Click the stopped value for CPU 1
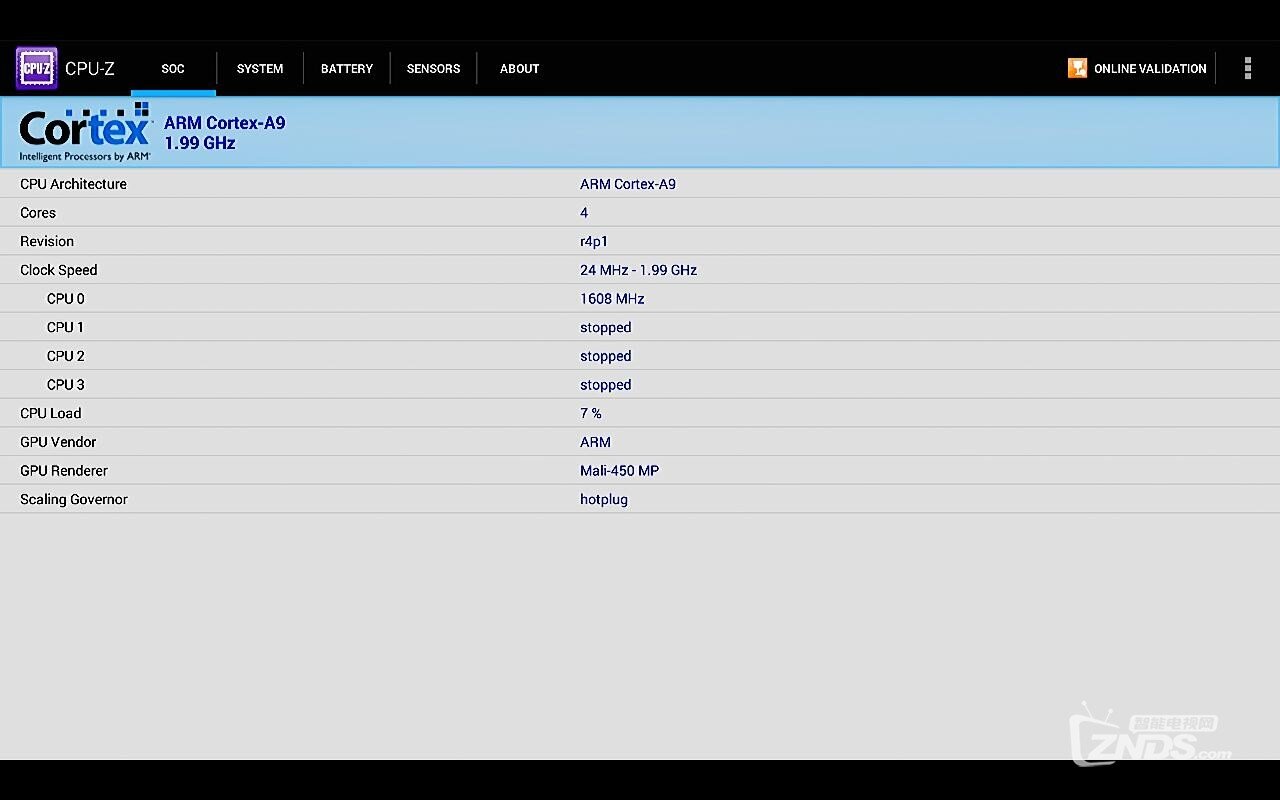 [606, 327]
